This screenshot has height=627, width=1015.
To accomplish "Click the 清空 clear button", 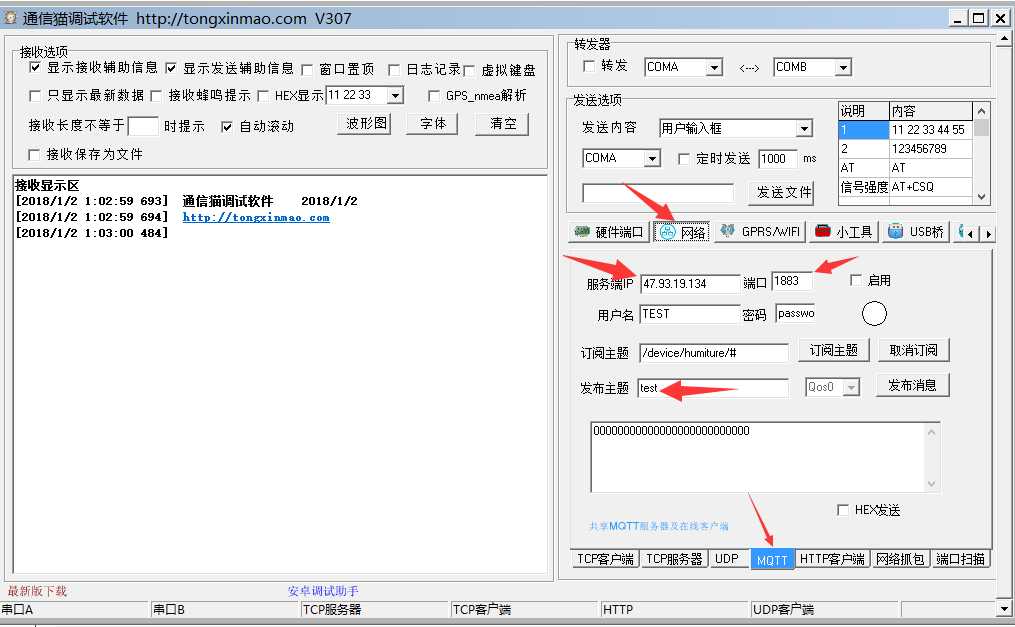I will 502,124.
